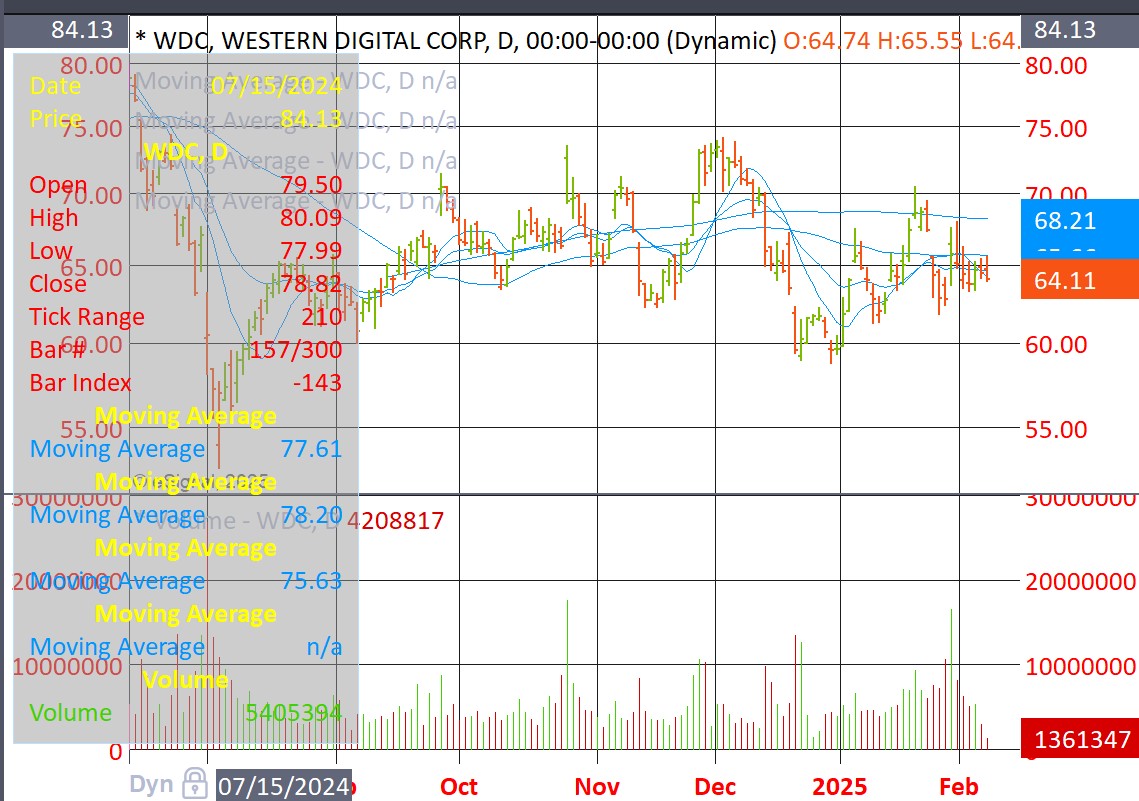Screen dimensions: 1139x801
Task: Click the Dyn label on time axis
Action: 151,784
